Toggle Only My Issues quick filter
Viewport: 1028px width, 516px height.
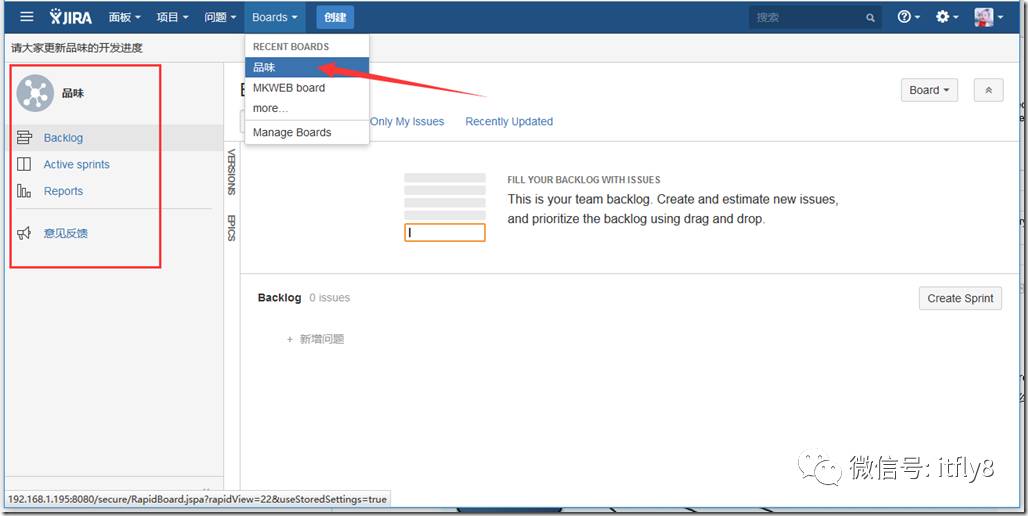pyautogui.click(x=407, y=121)
